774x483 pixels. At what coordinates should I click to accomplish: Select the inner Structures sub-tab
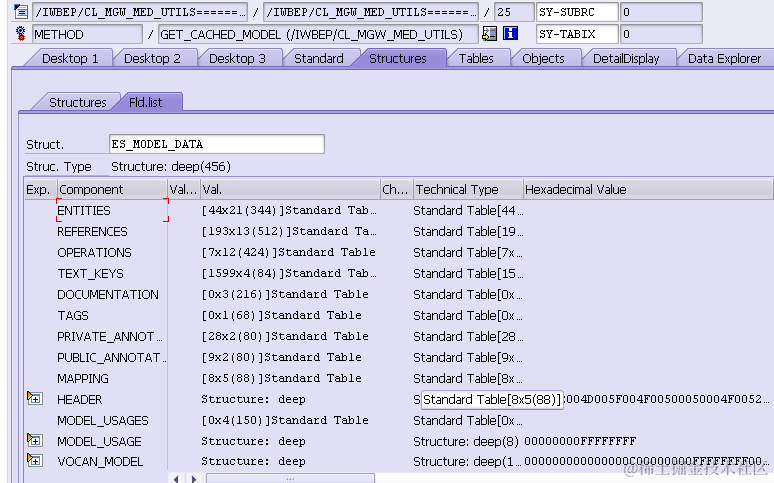point(77,102)
